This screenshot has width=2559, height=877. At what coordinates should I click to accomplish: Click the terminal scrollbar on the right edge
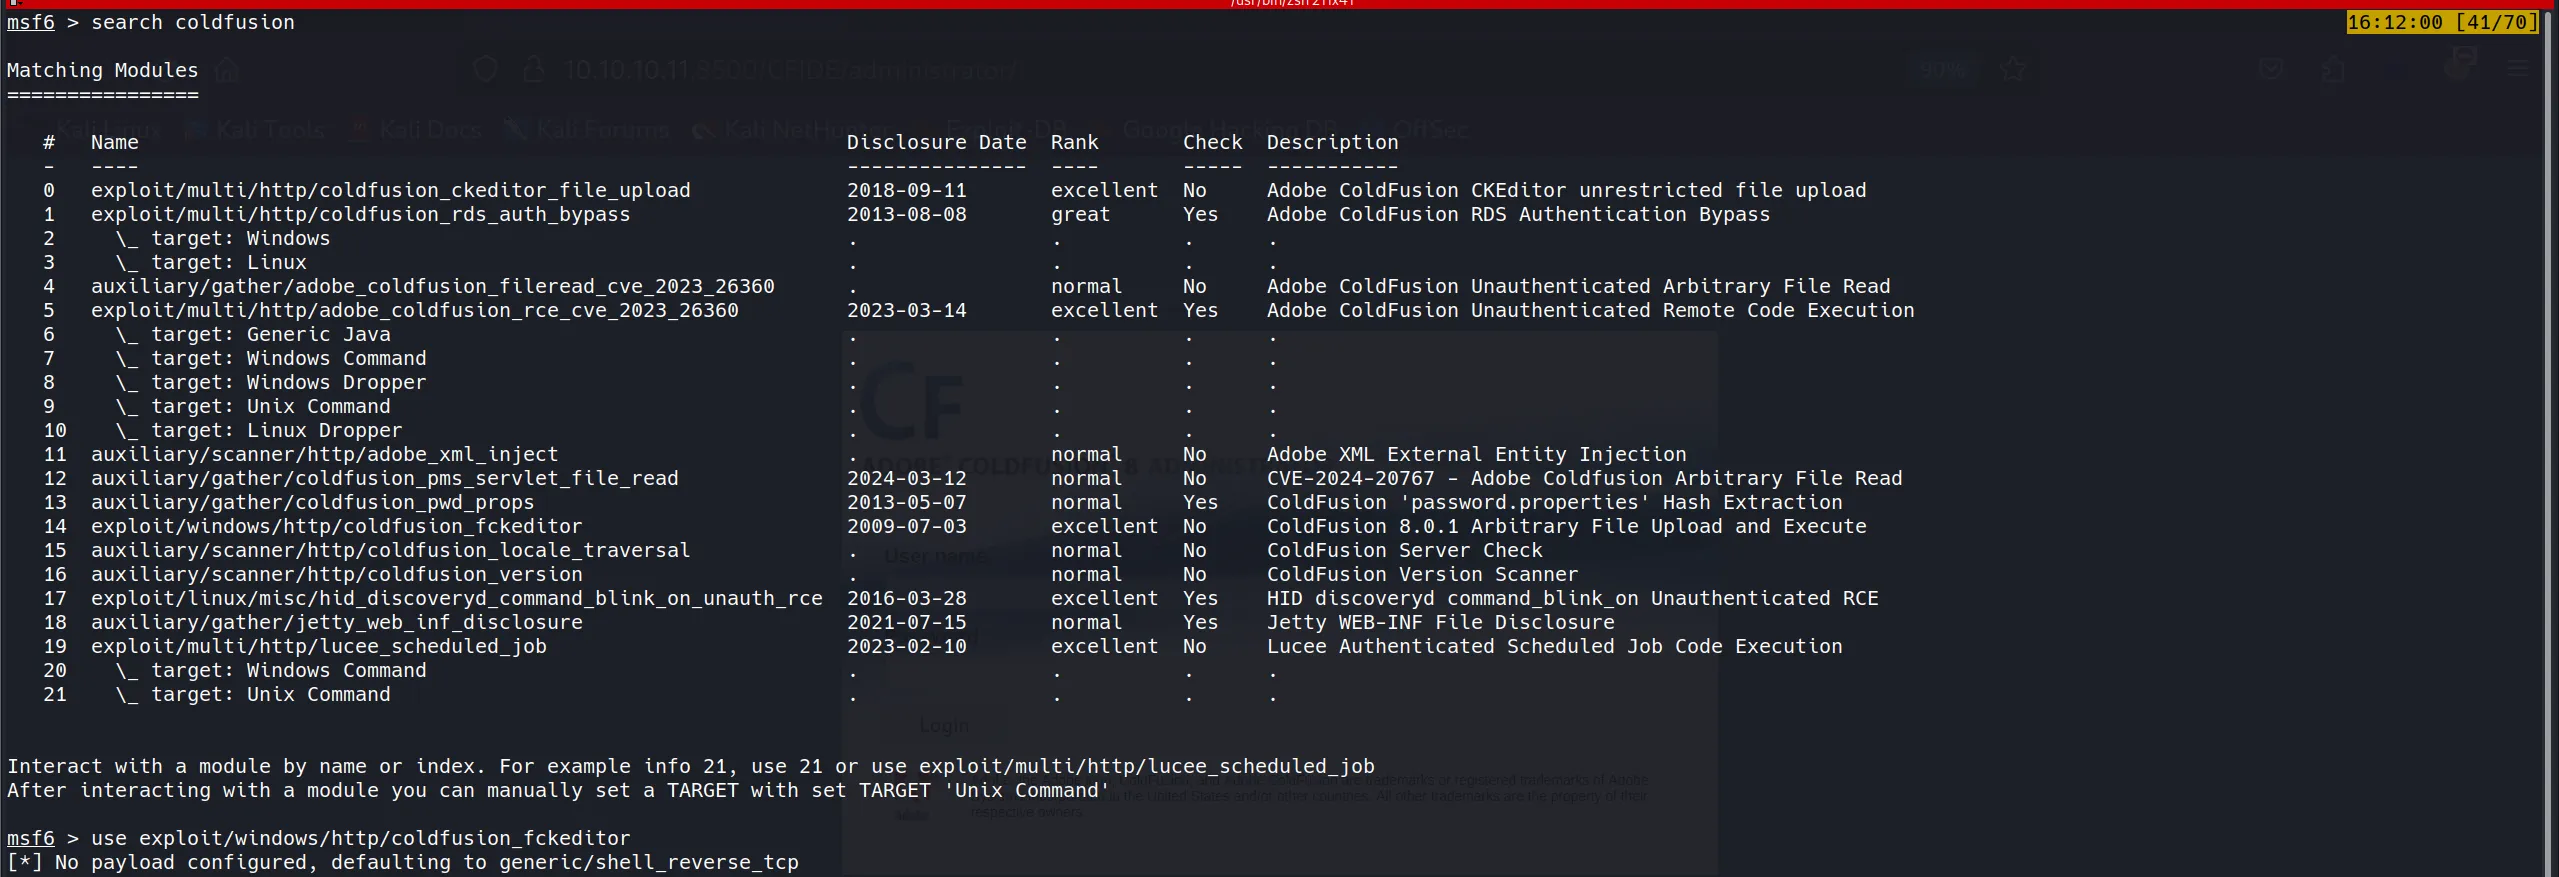coord(2552,440)
